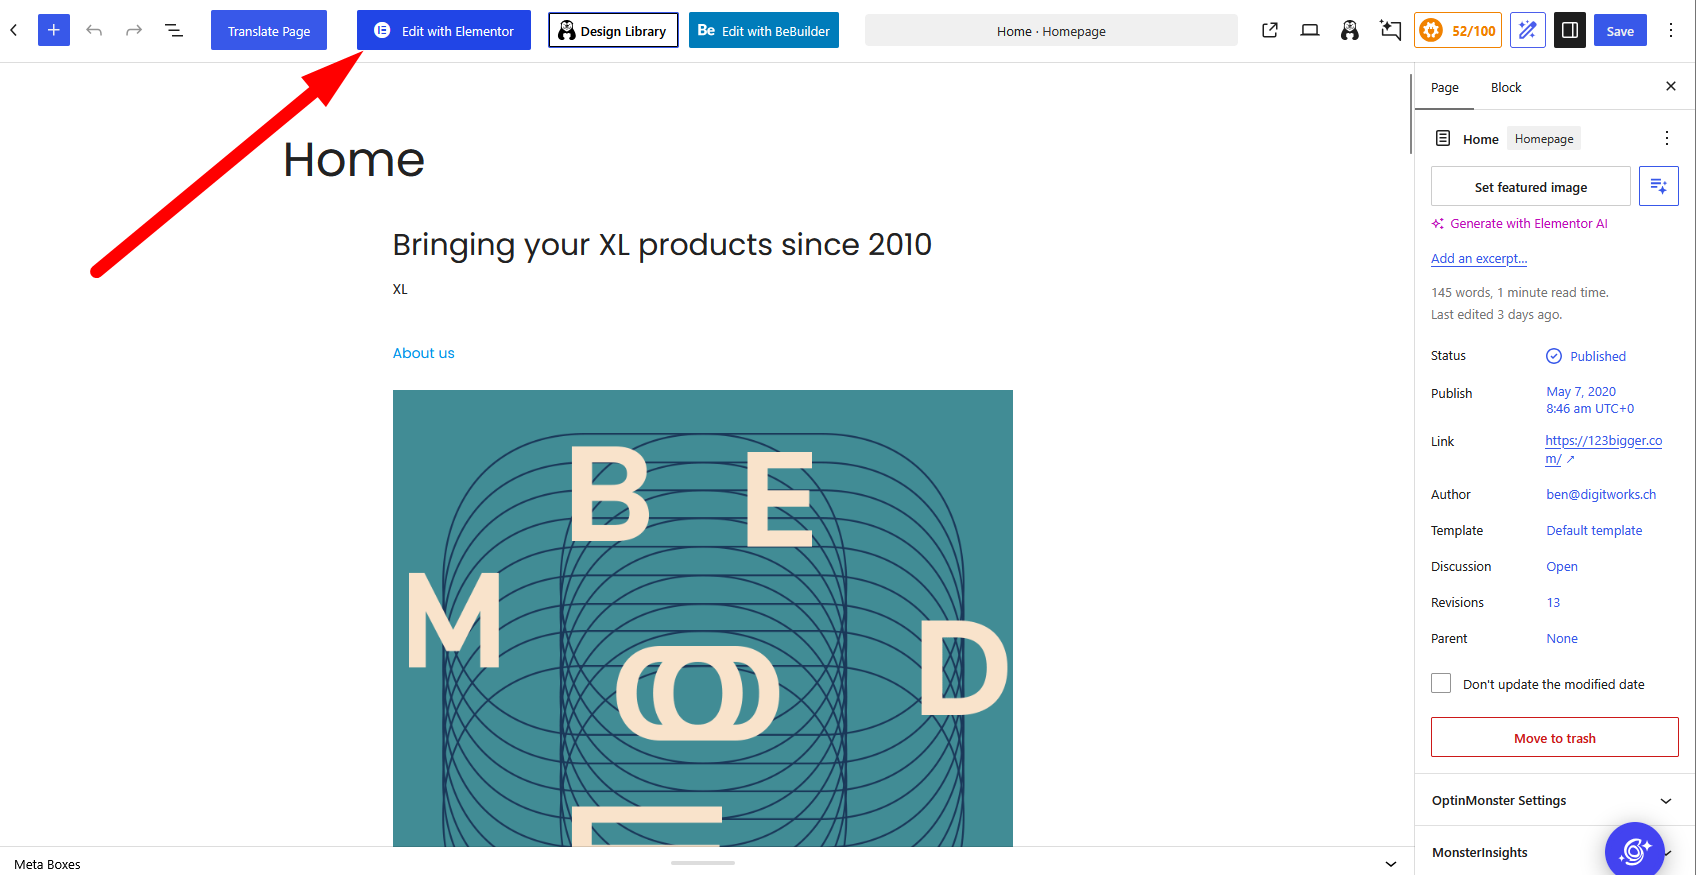Open the device preview laptop icon
Image resolution: width=1696 pixels, height=875 pixels.
click(x=1310, y=30)
